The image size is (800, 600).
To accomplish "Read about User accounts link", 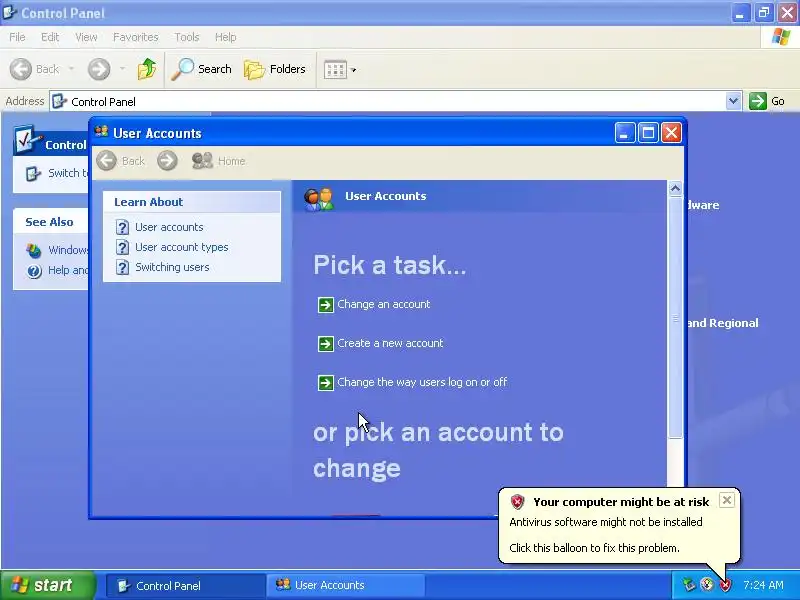I will coord(169,227).
